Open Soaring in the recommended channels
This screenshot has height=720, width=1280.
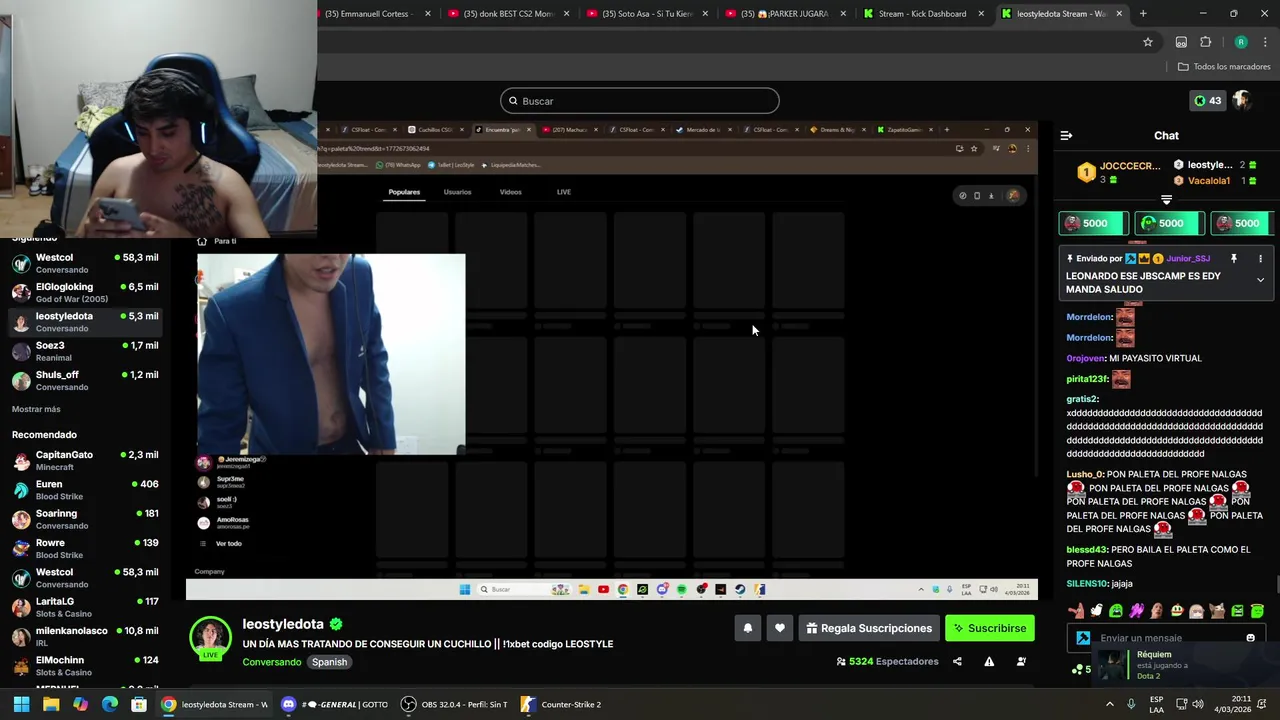(85, 519)
